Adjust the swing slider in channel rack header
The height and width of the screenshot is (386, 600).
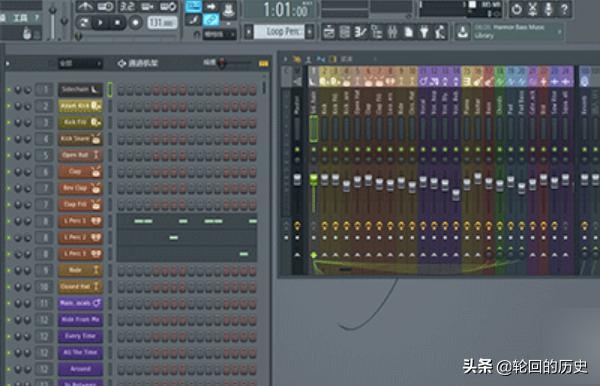tap(236, 63)
